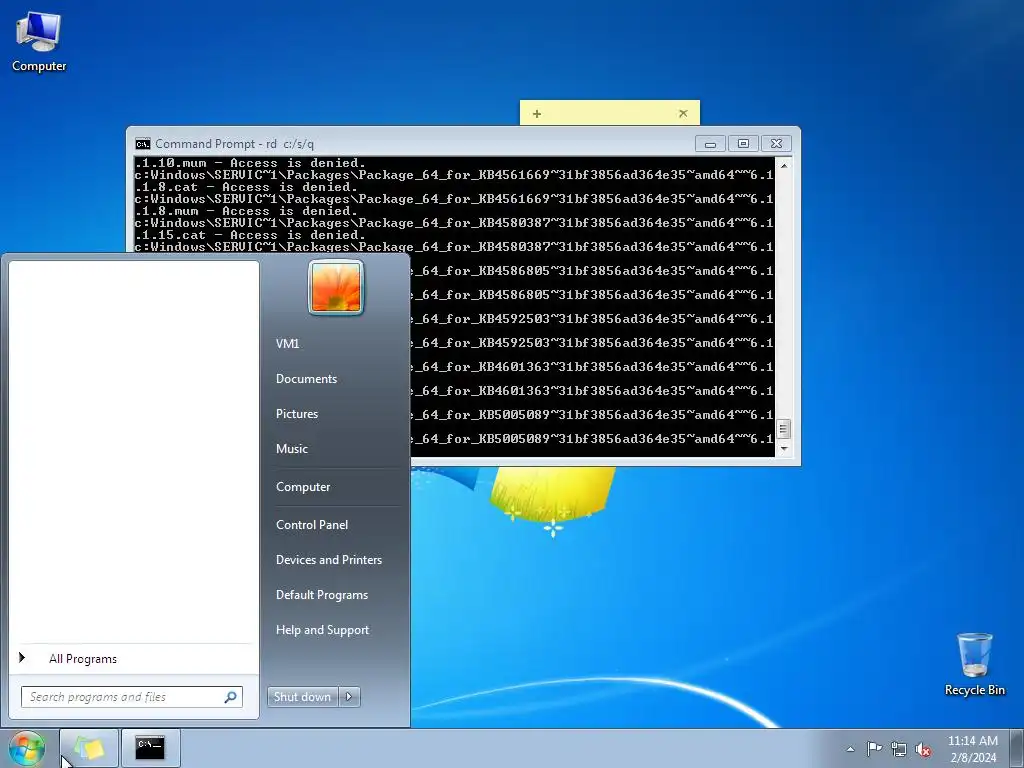1024x768 pixels.
Task: Open Computer from Start menu
Action: [x=303, y=487]
